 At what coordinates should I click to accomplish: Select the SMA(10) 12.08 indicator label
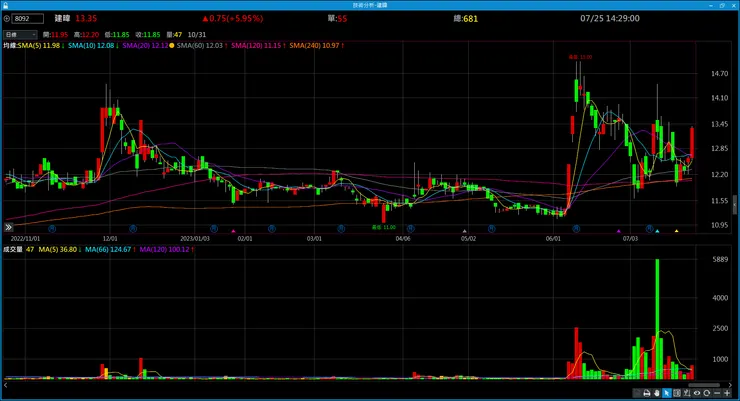(93, 45)
